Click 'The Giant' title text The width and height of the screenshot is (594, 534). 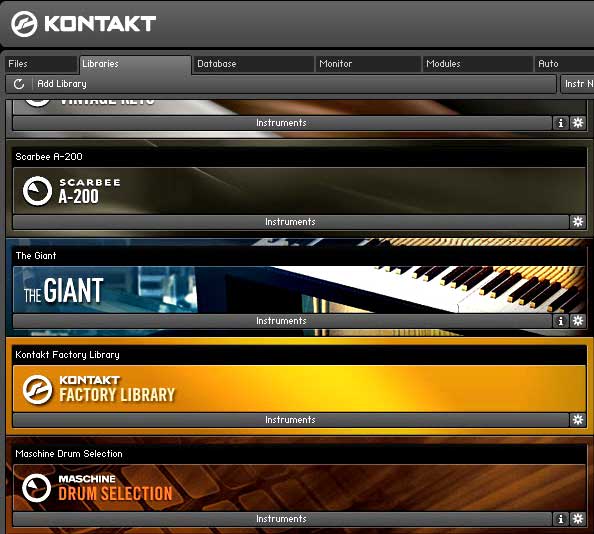(x=36, y=256)
